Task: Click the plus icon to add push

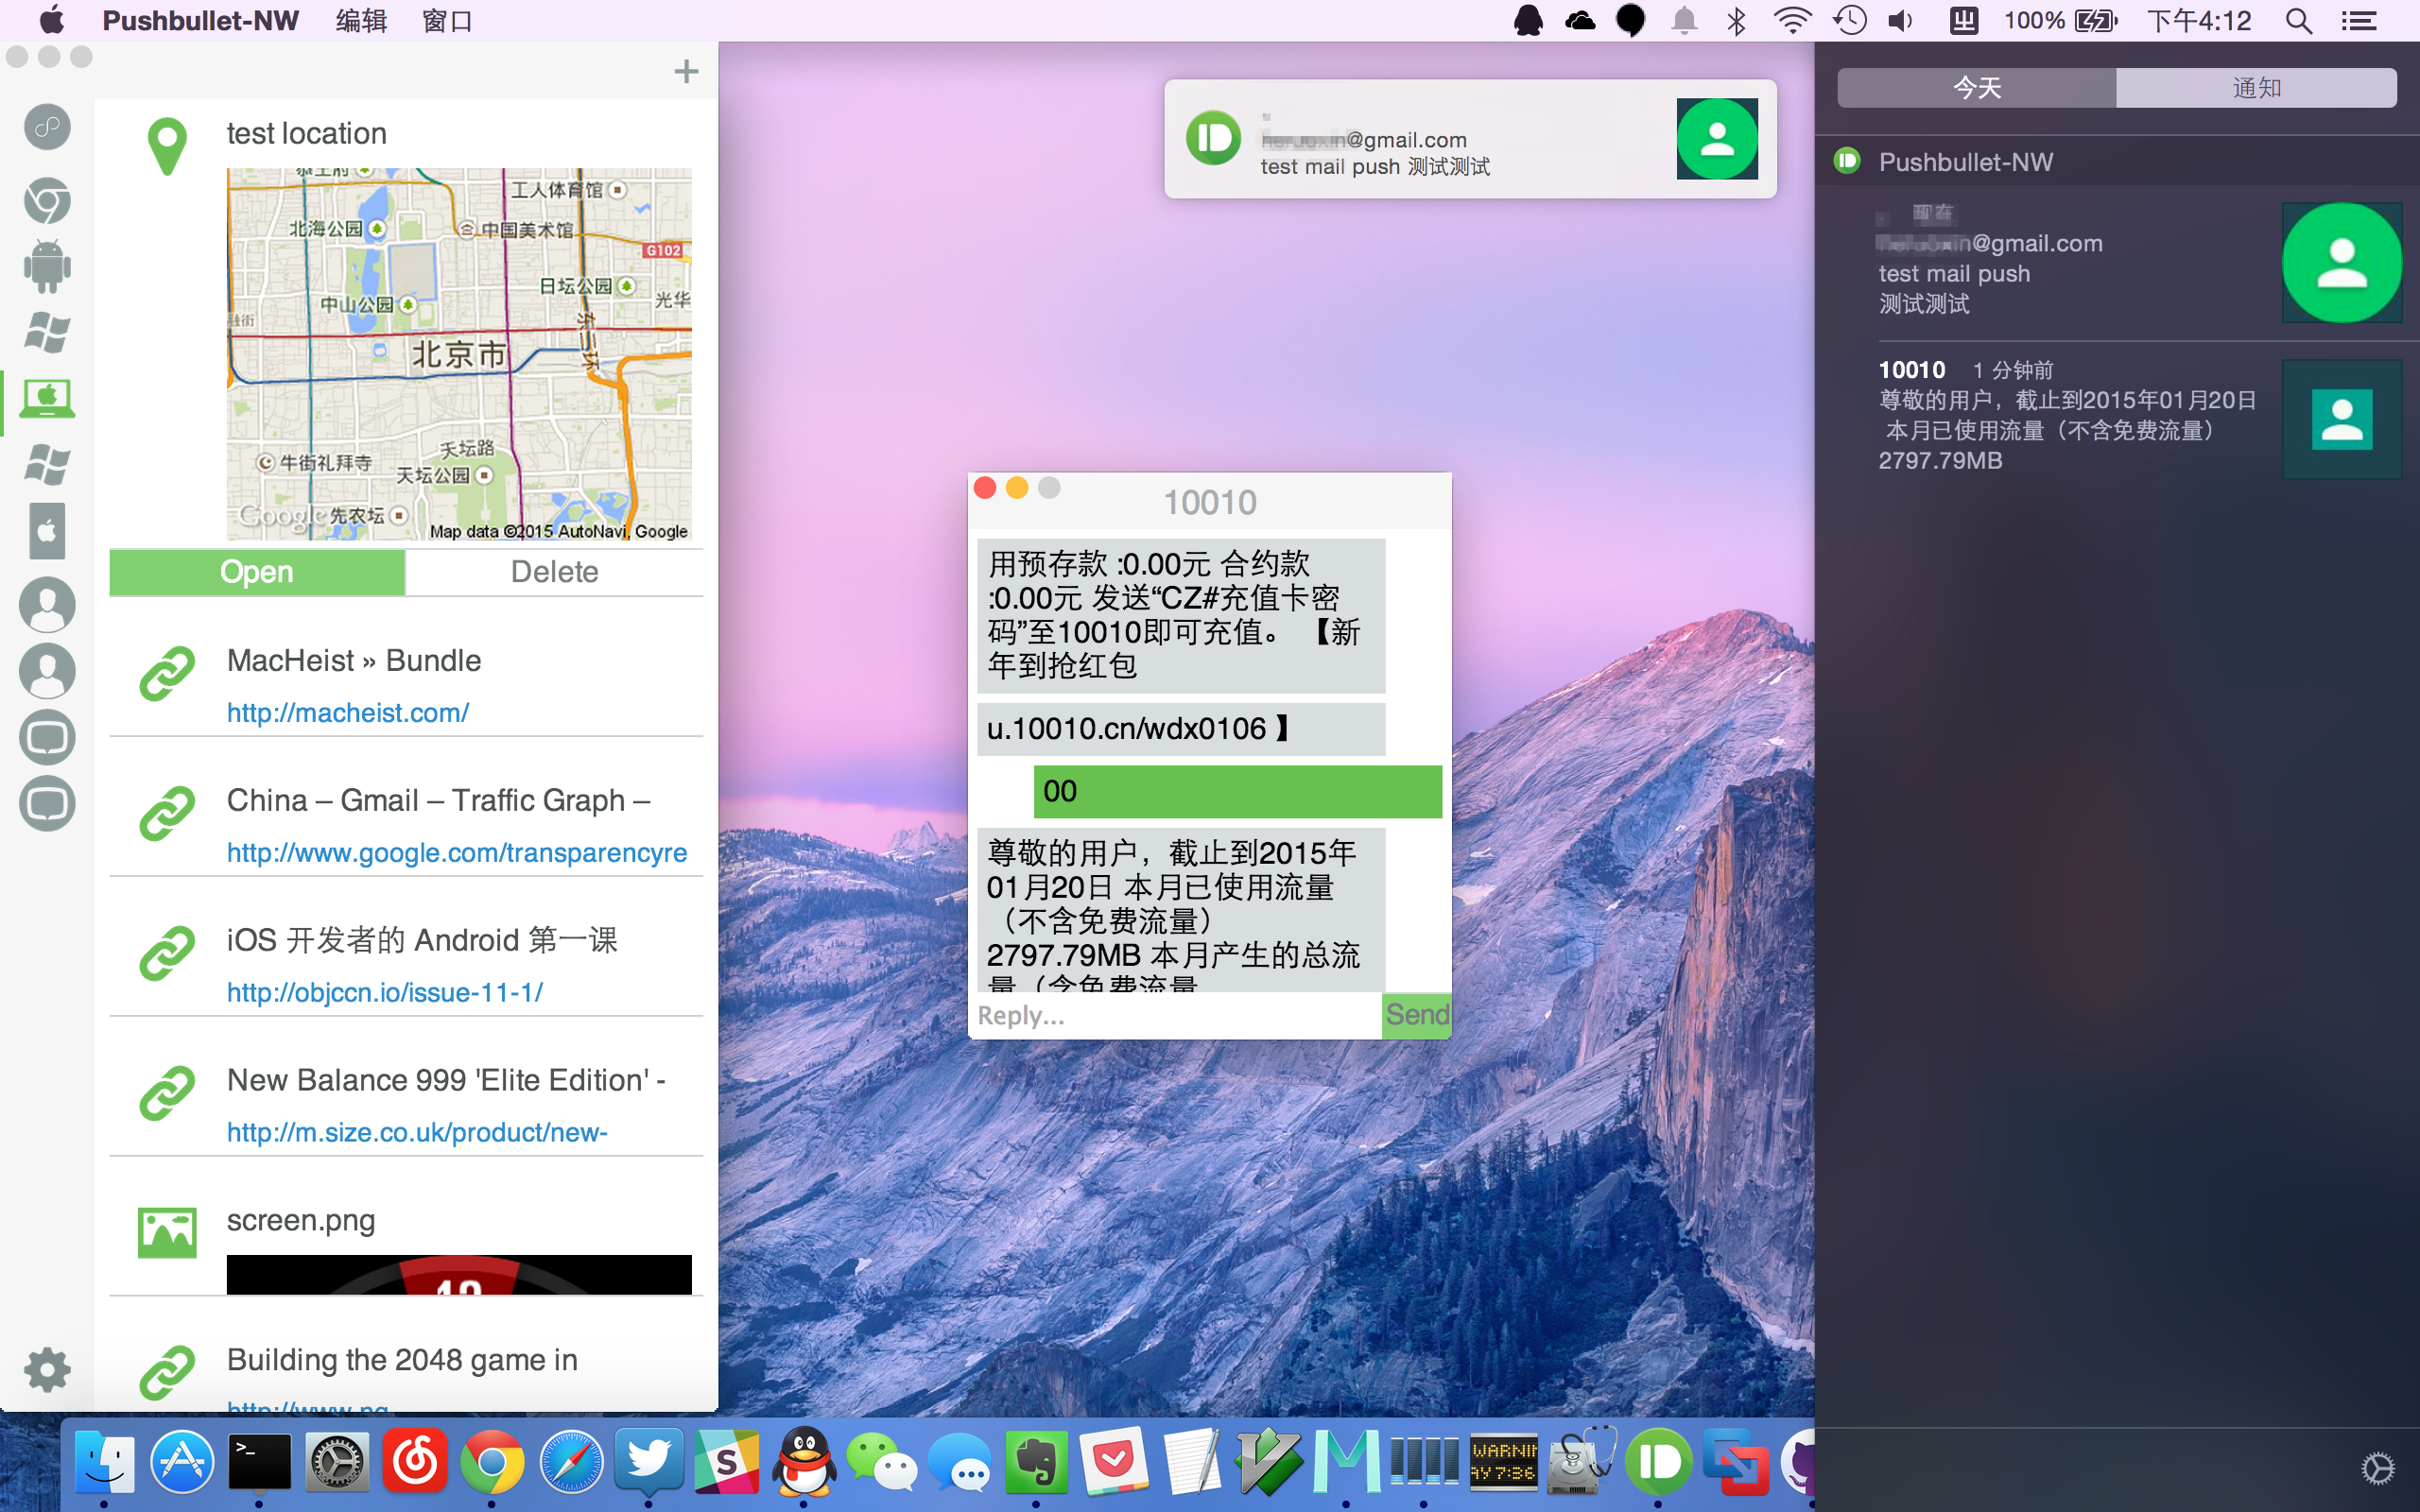Action: tap(686, 71)
